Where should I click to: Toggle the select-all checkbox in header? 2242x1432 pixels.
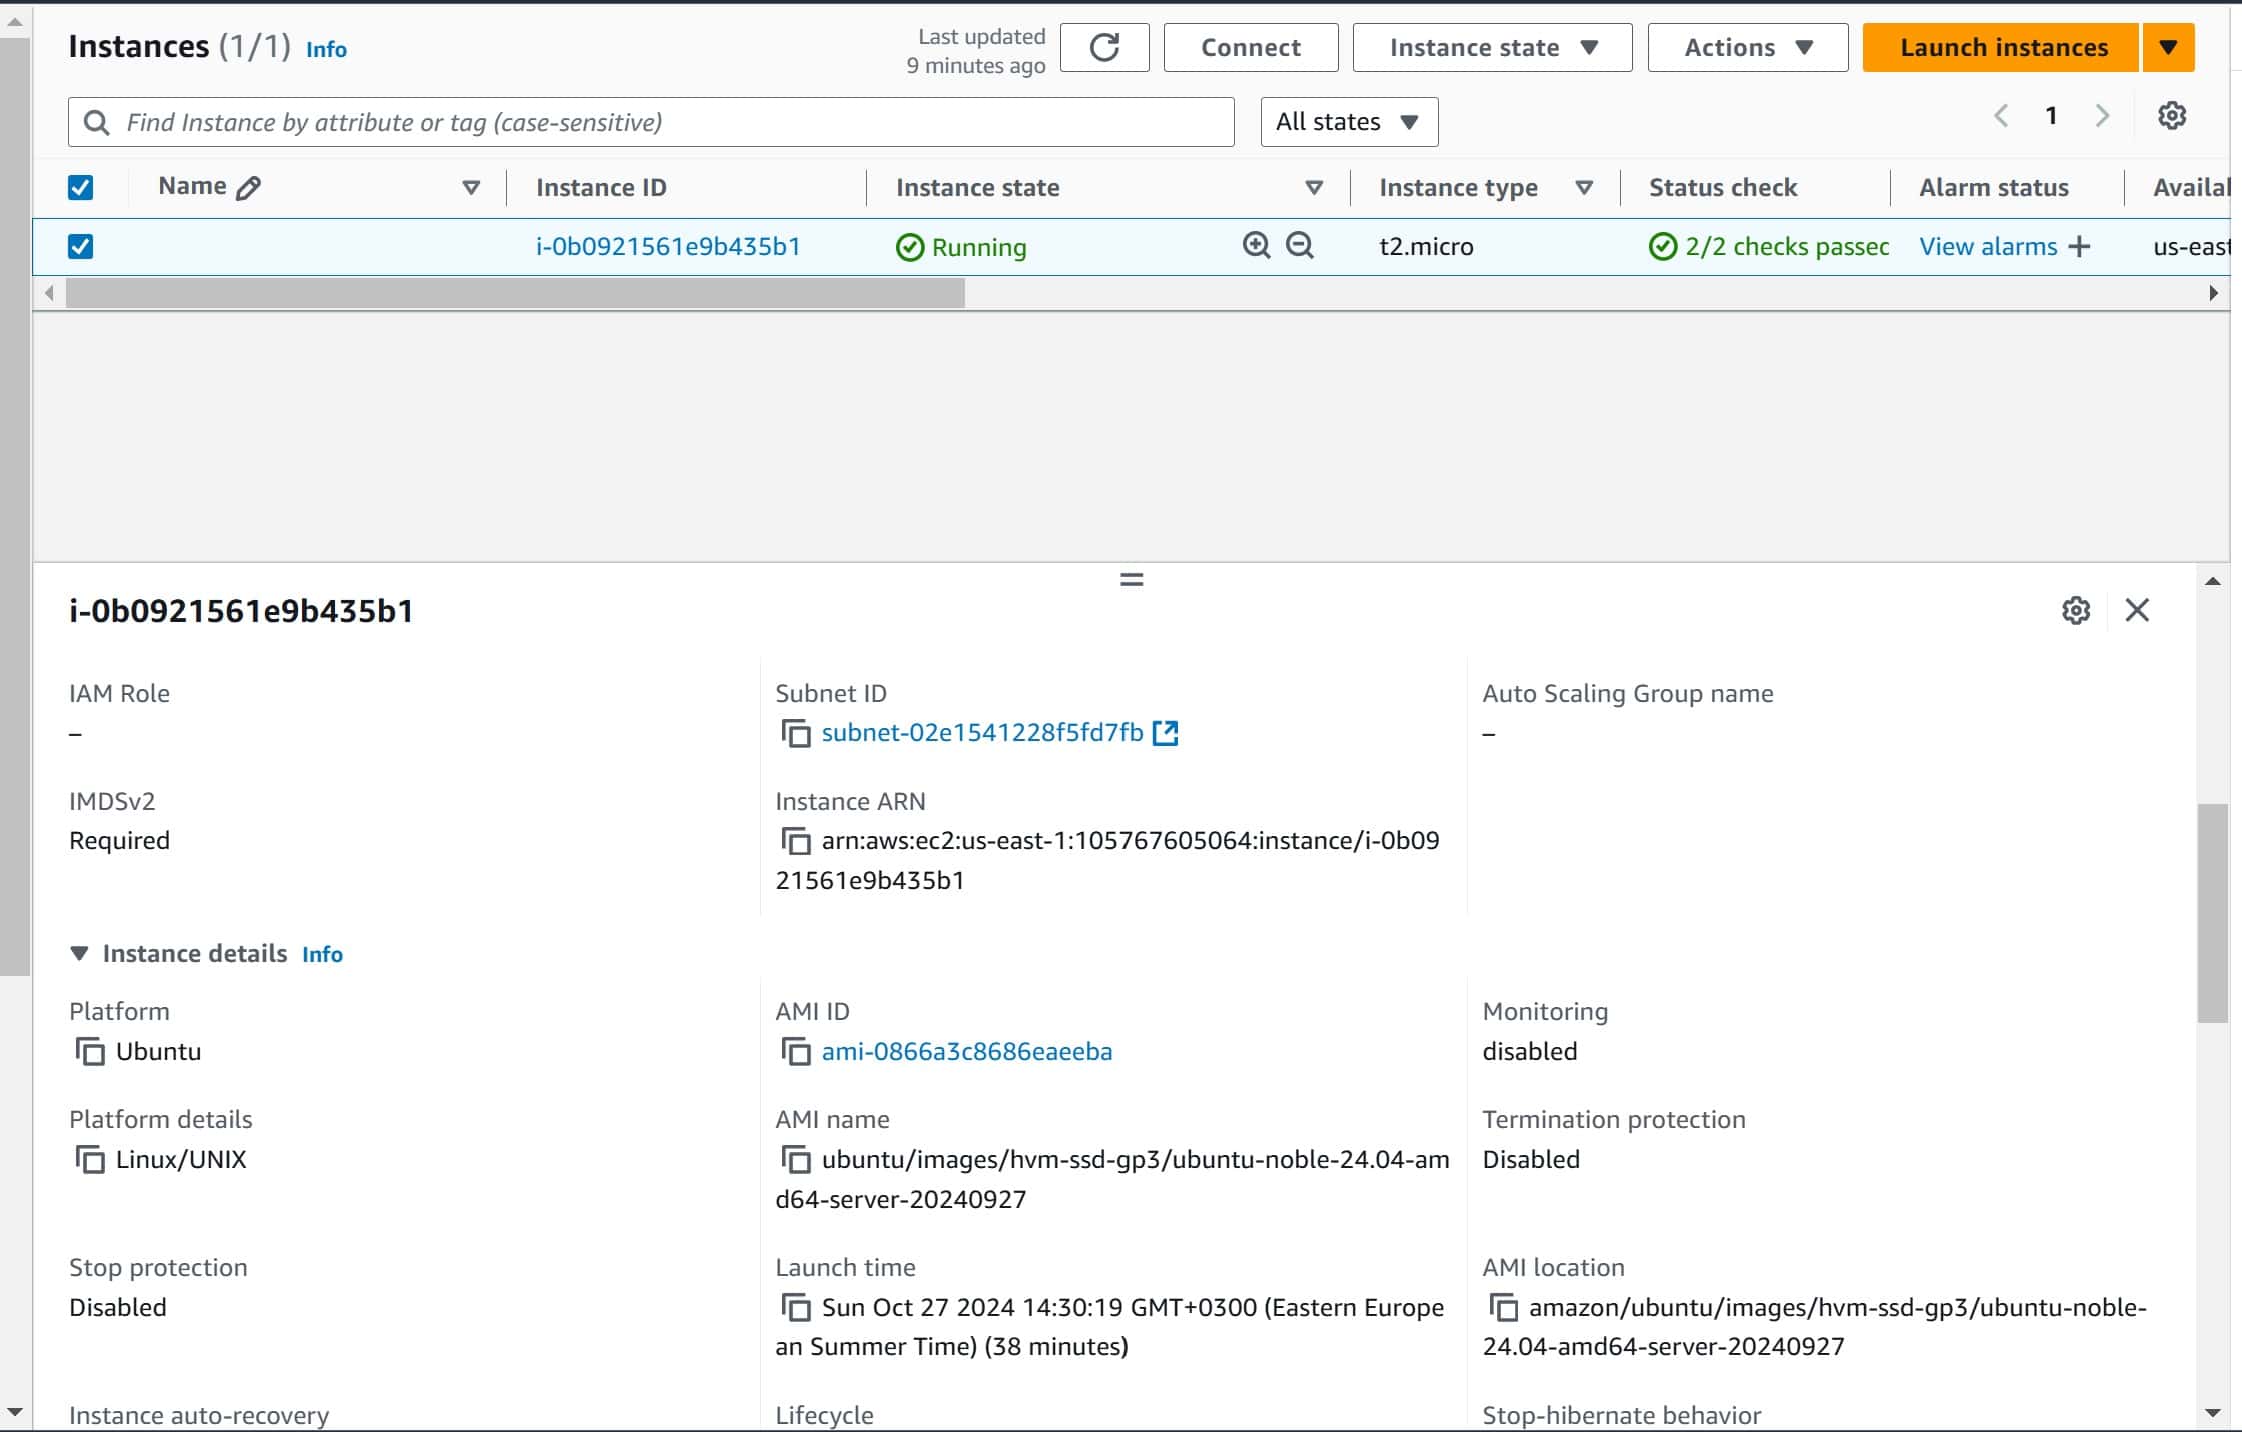pos(81,187)
